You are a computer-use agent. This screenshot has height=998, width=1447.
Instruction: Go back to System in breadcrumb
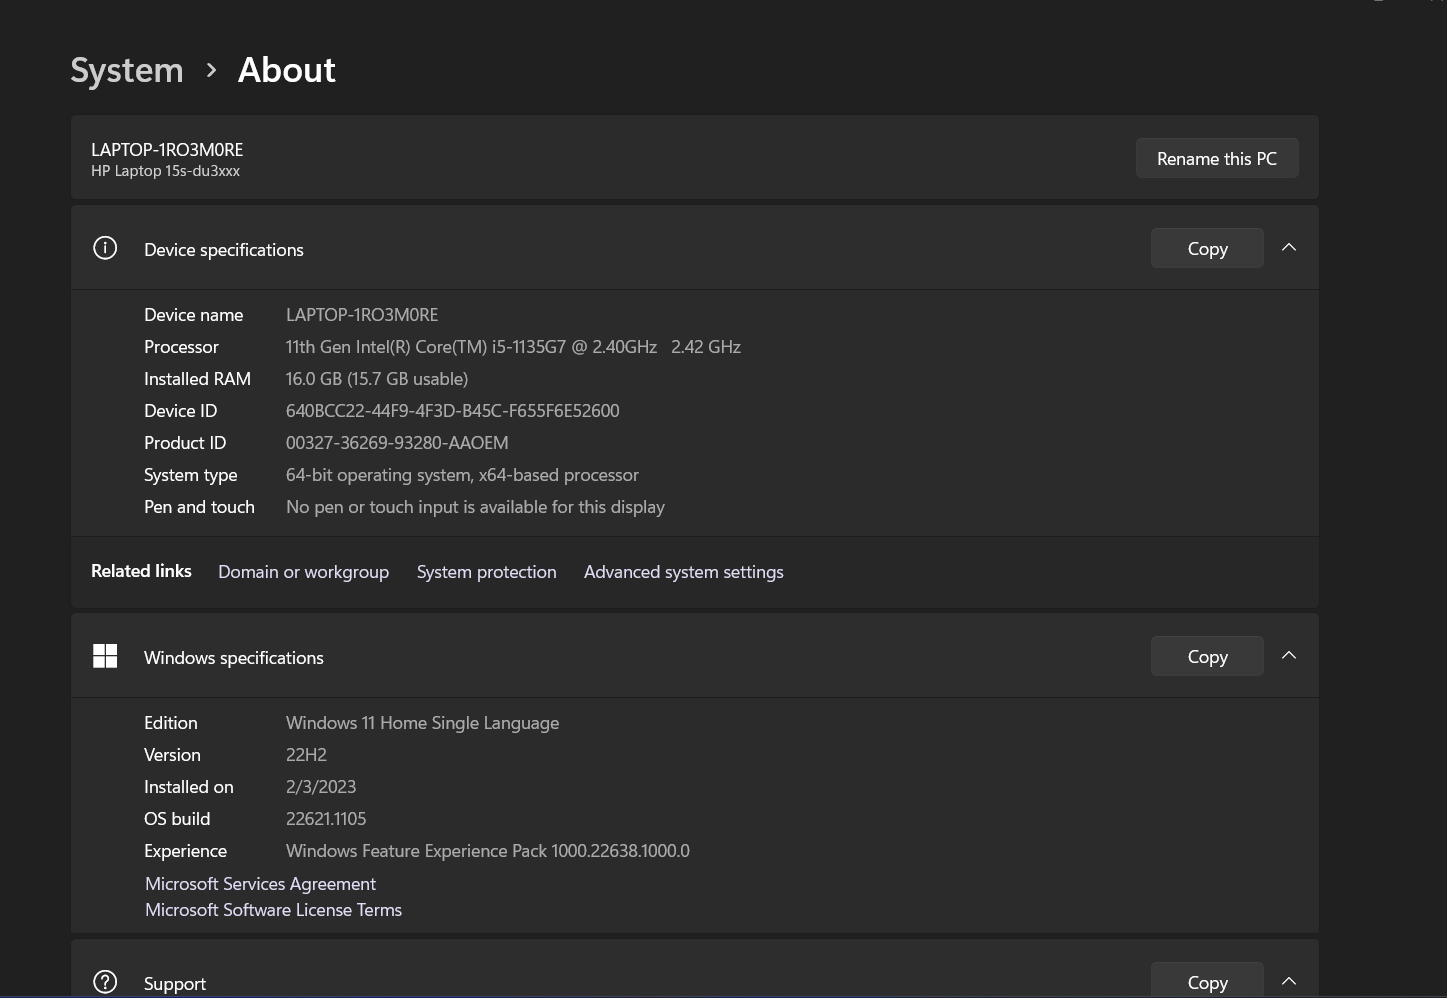pos(127,70)
